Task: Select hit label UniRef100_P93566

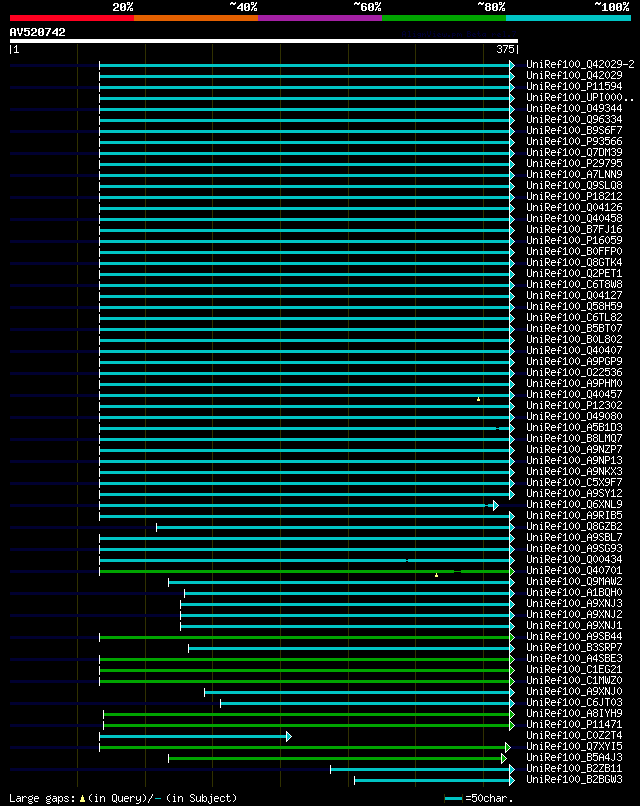Action: point(574,141)
